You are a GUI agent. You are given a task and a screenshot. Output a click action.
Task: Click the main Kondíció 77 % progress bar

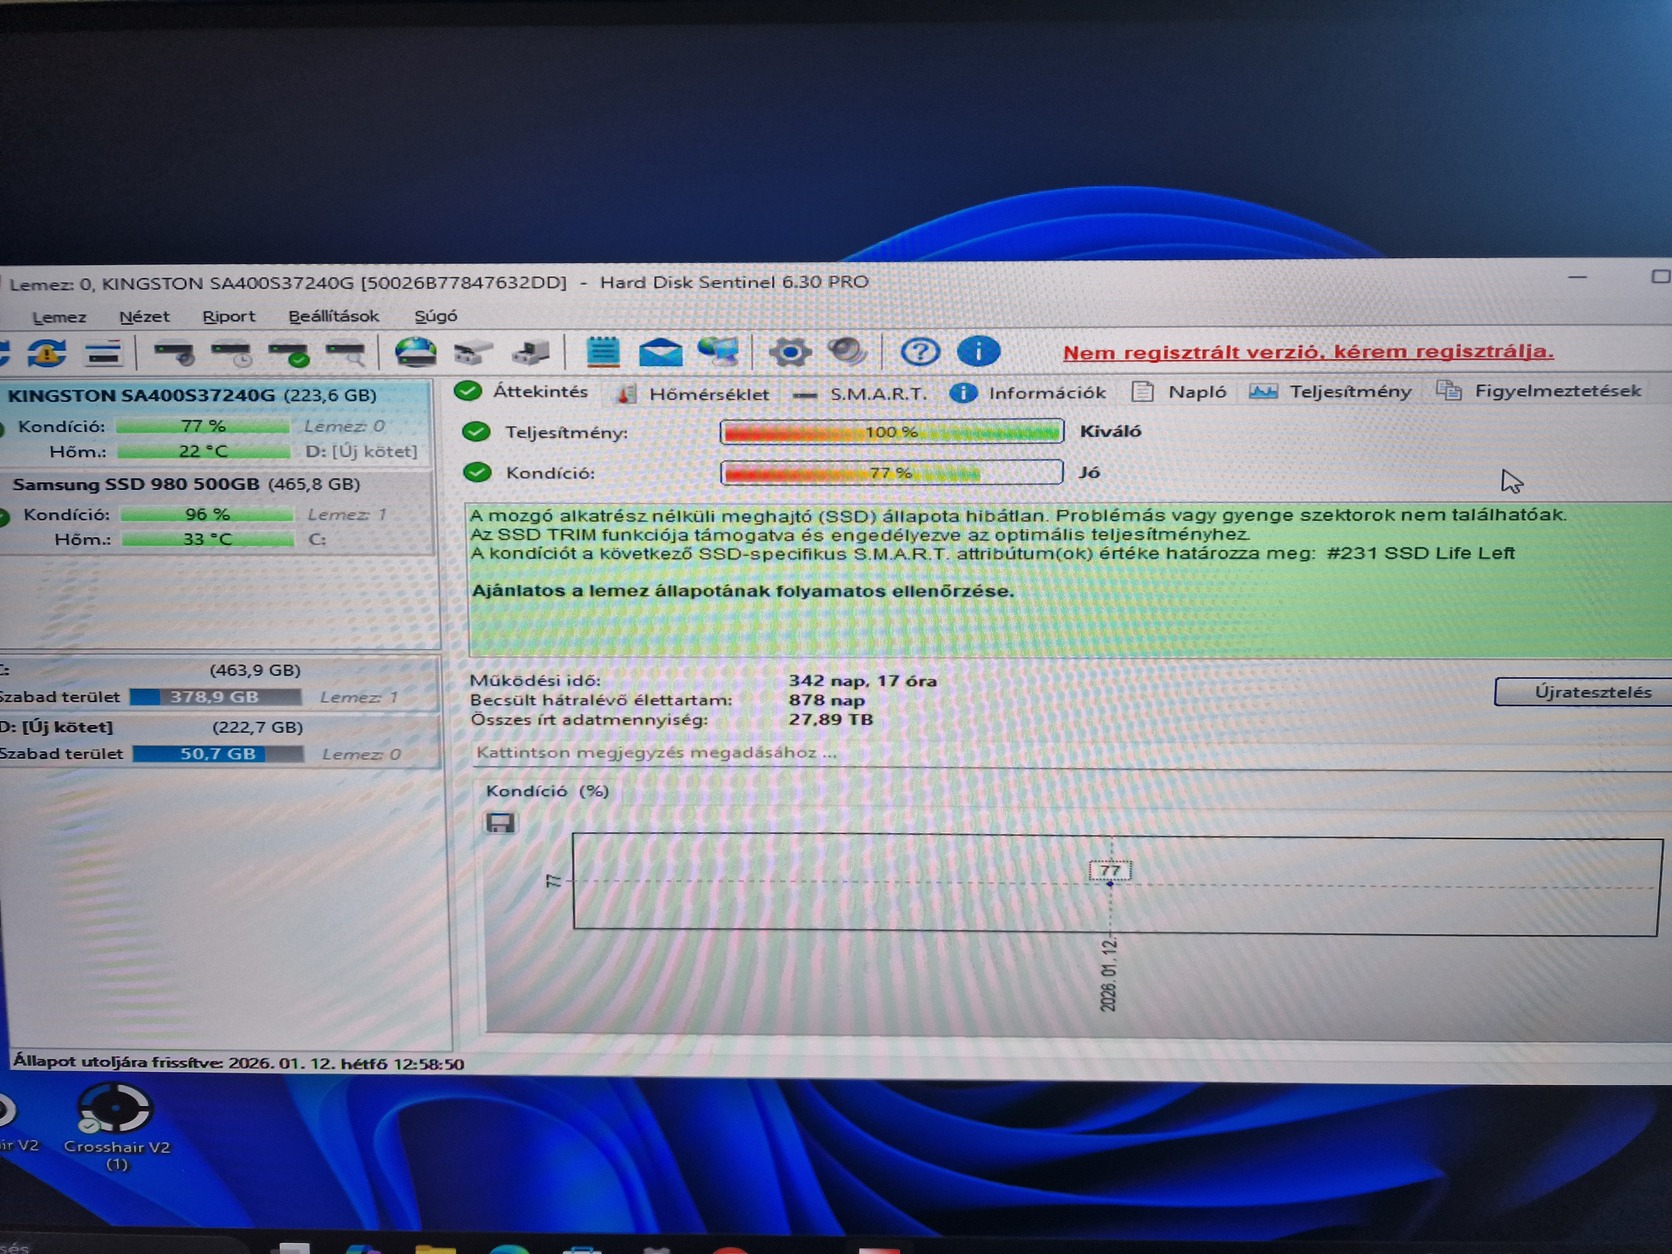[891, 472]
